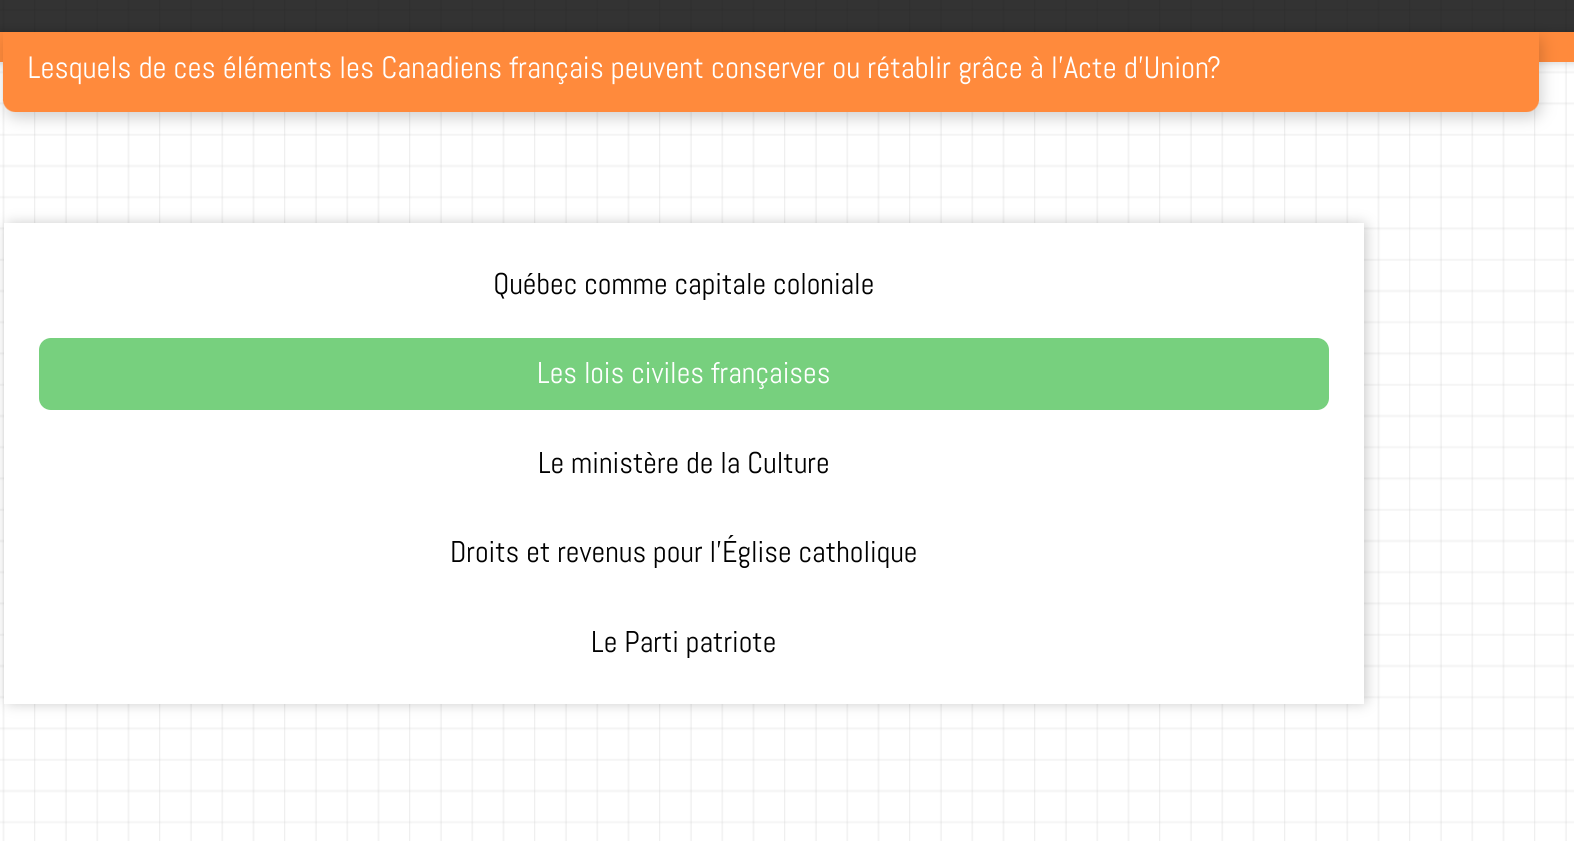Viewport: 1574px width, 841px height.
Task: Choose 'Le ministère de la Culture' answer
Action: tap(683, 464)
